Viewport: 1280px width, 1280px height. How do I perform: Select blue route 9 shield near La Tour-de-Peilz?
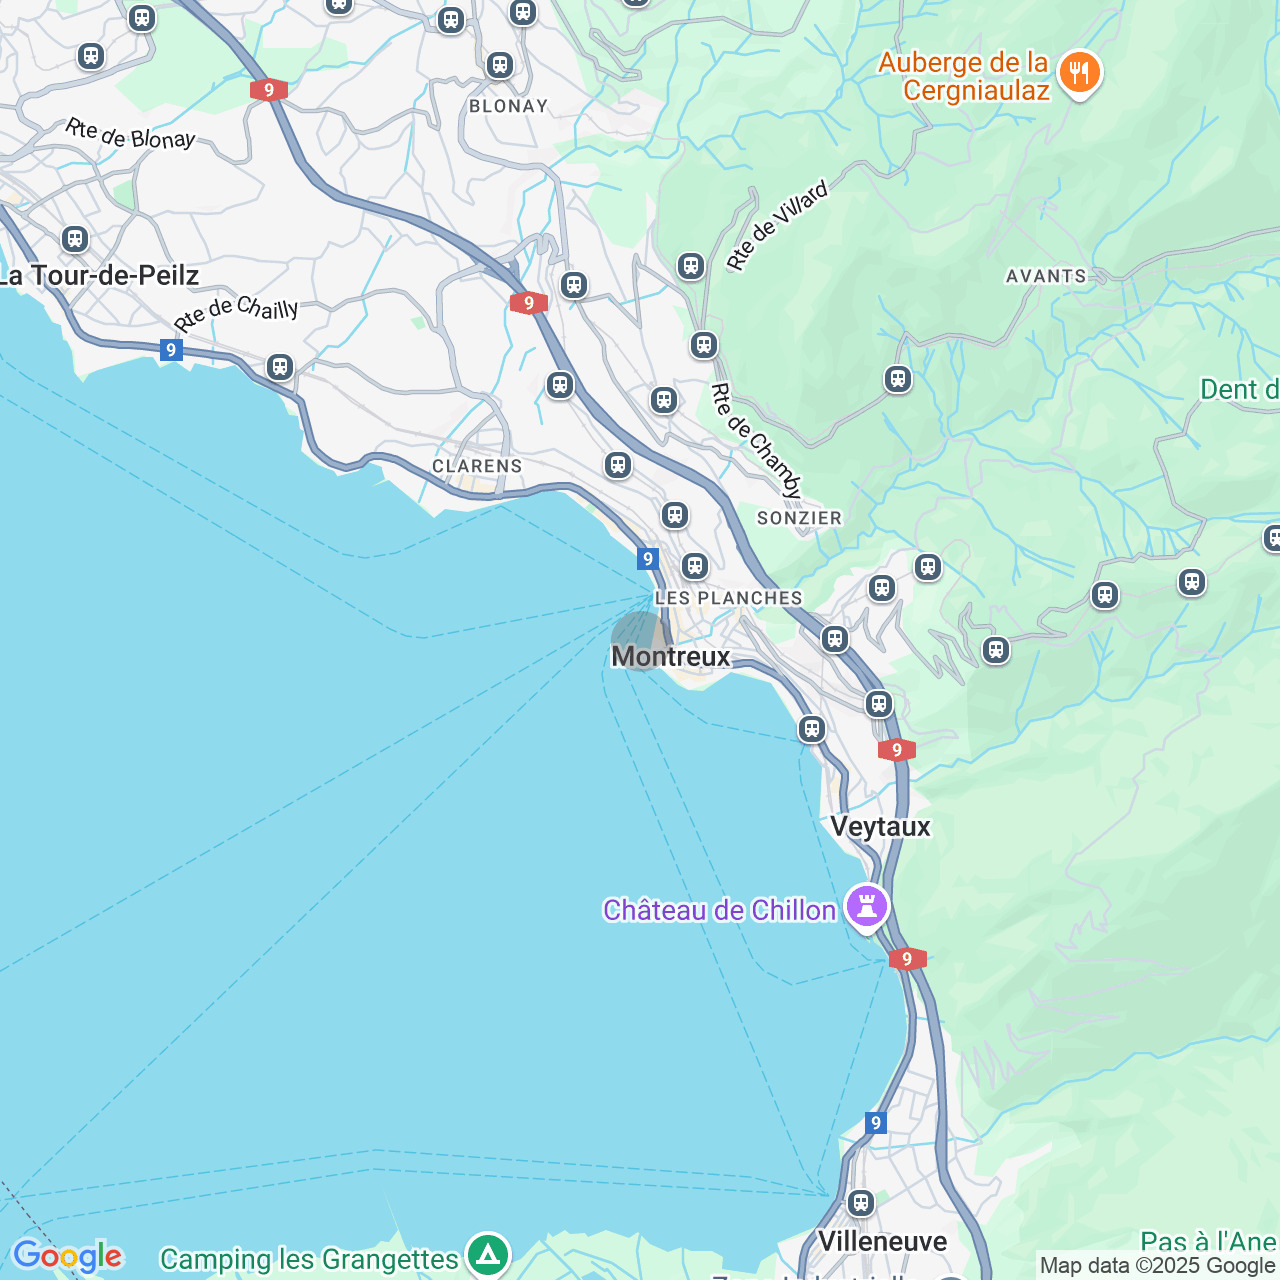(172, 350)
